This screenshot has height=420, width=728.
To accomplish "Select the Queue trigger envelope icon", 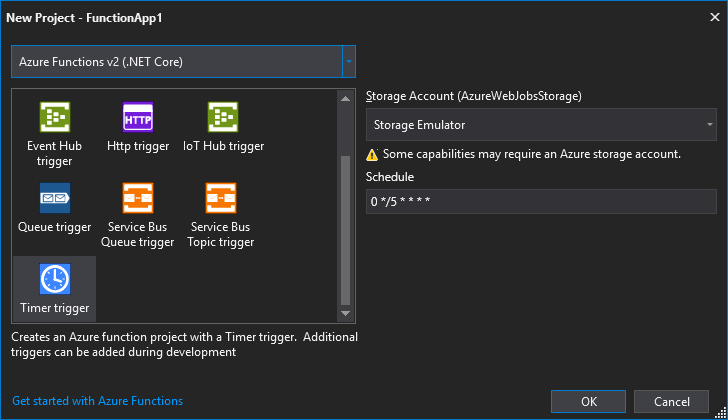I will pos(55,198).
